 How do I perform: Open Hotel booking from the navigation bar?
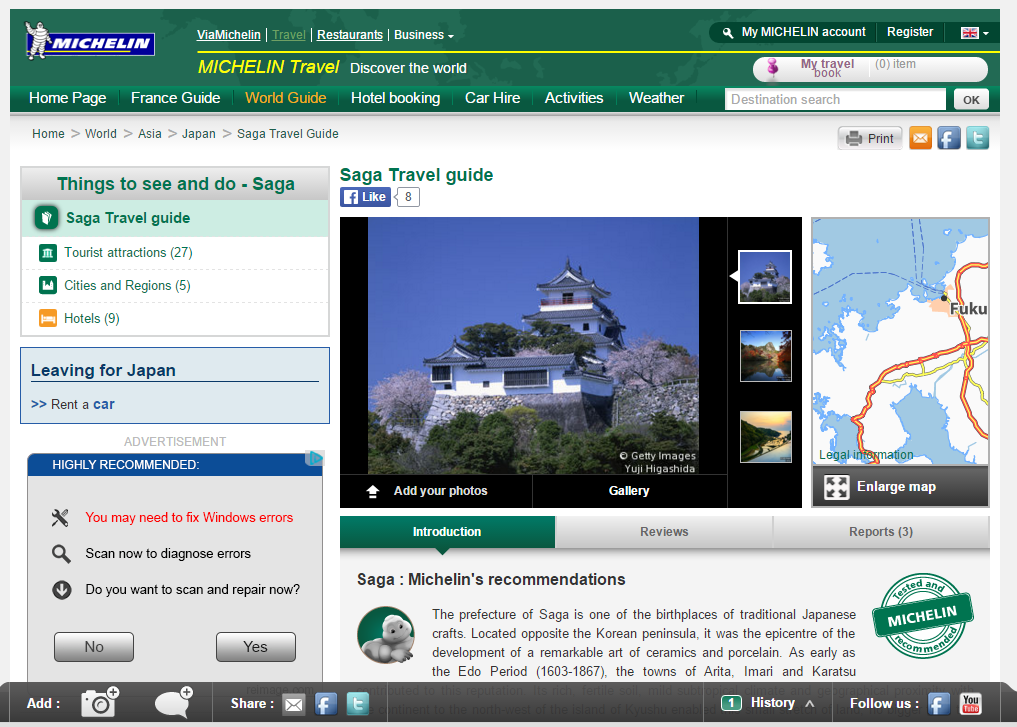tap(395, 98)
